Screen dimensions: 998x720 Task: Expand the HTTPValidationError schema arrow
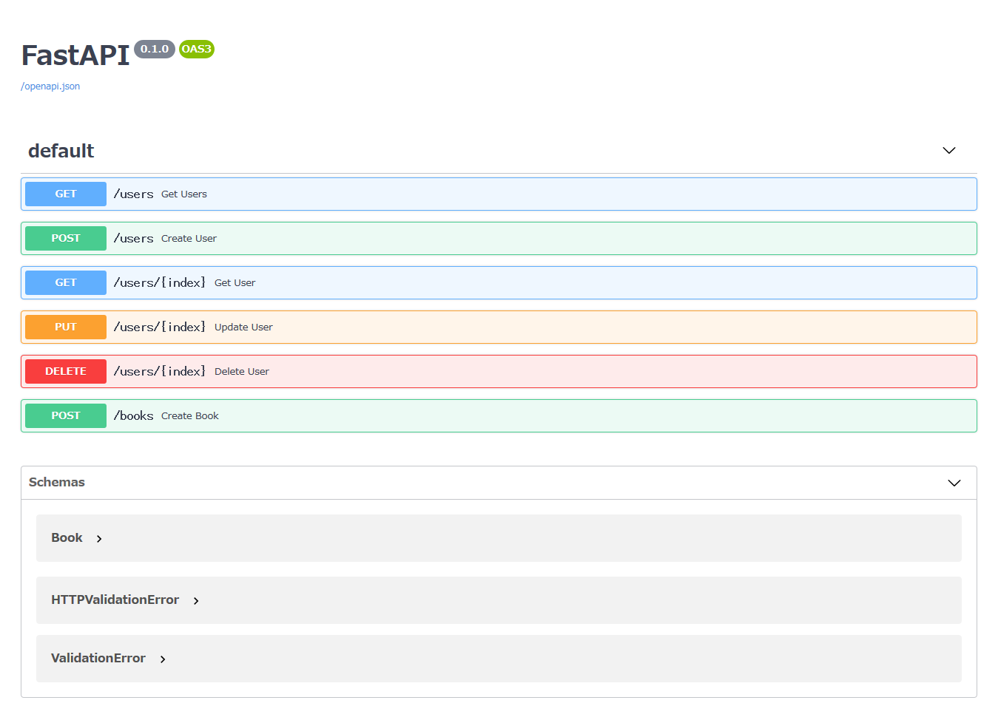click(x=196, y=601)
